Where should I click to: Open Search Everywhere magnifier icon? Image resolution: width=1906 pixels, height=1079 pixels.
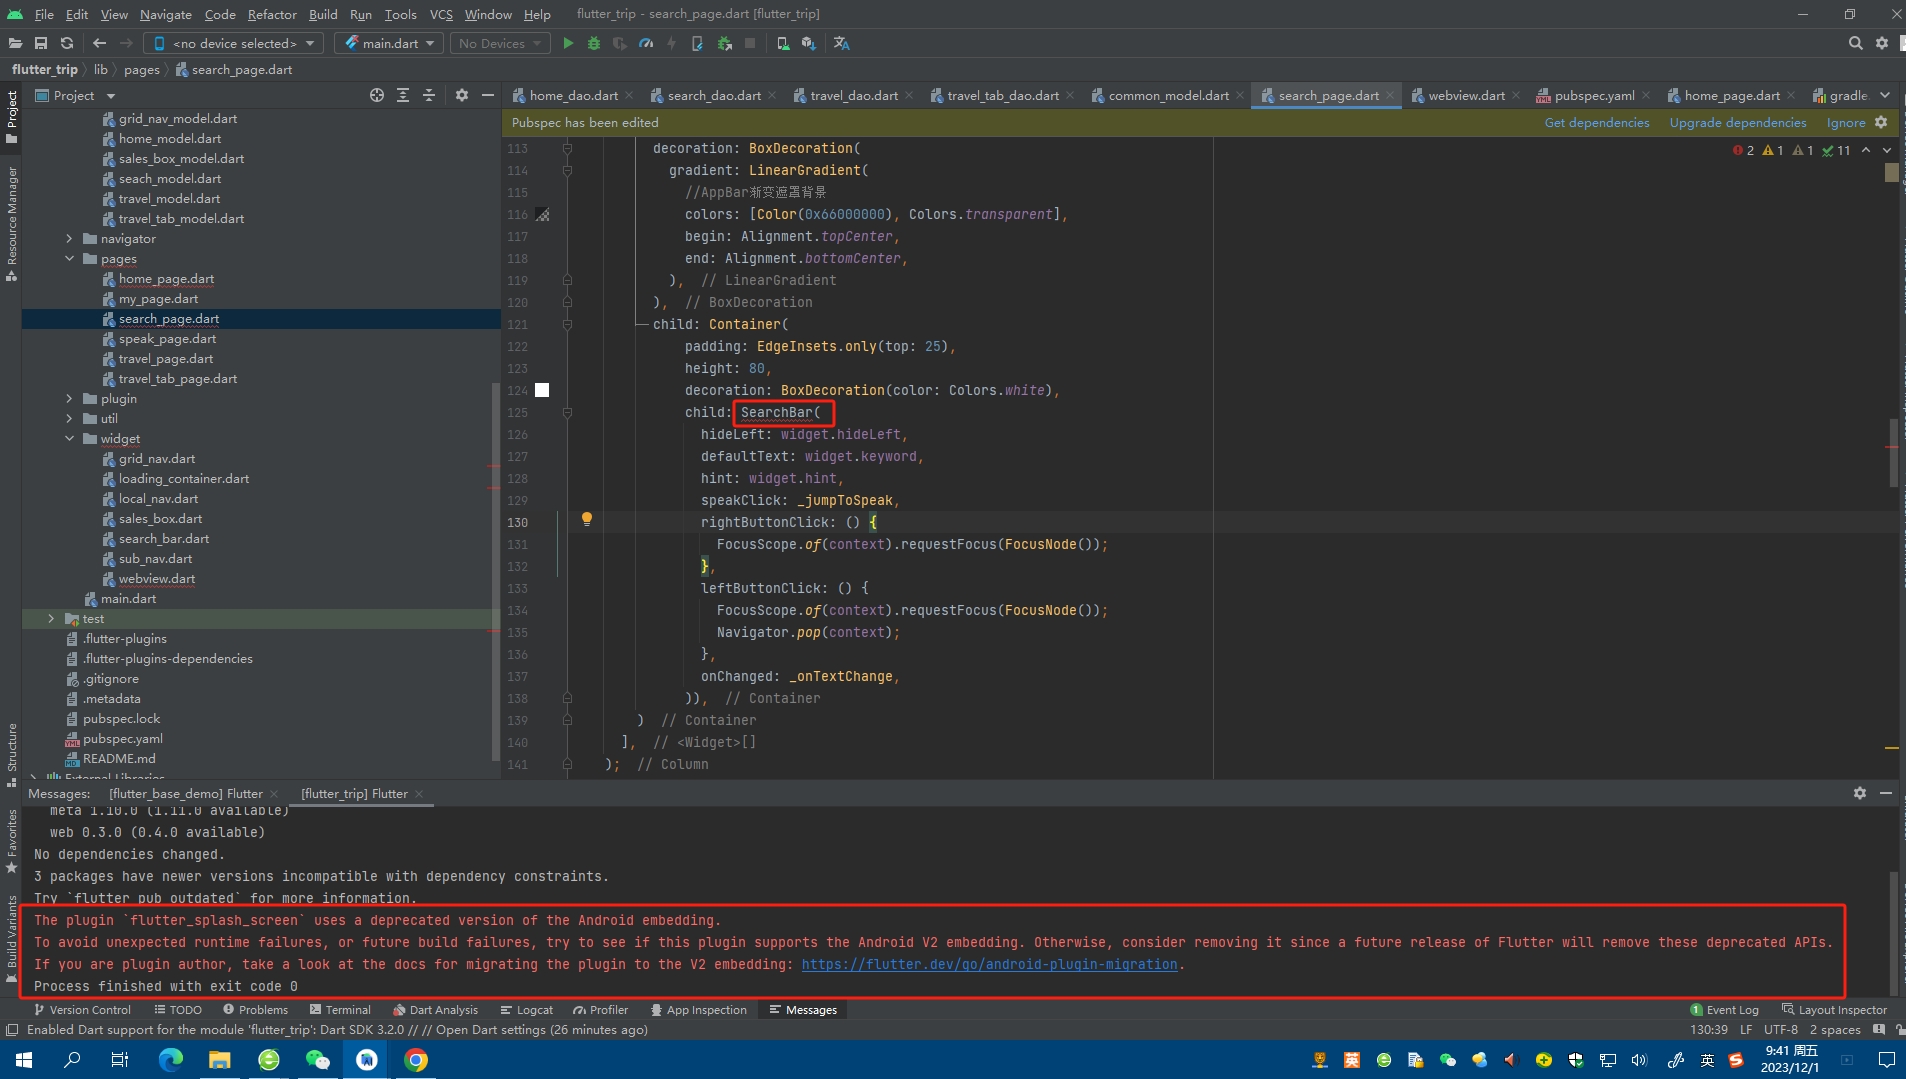pos(1856,43)
